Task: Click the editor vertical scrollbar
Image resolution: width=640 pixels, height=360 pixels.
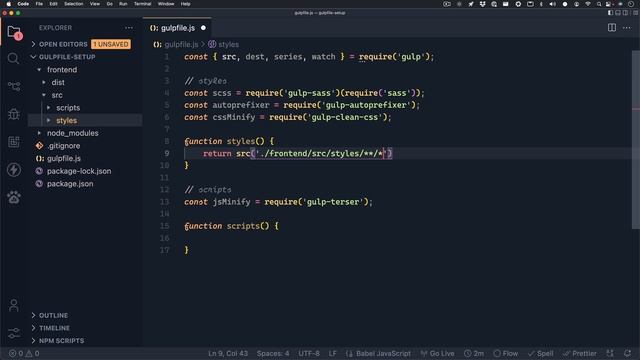Action: (636, 139)
